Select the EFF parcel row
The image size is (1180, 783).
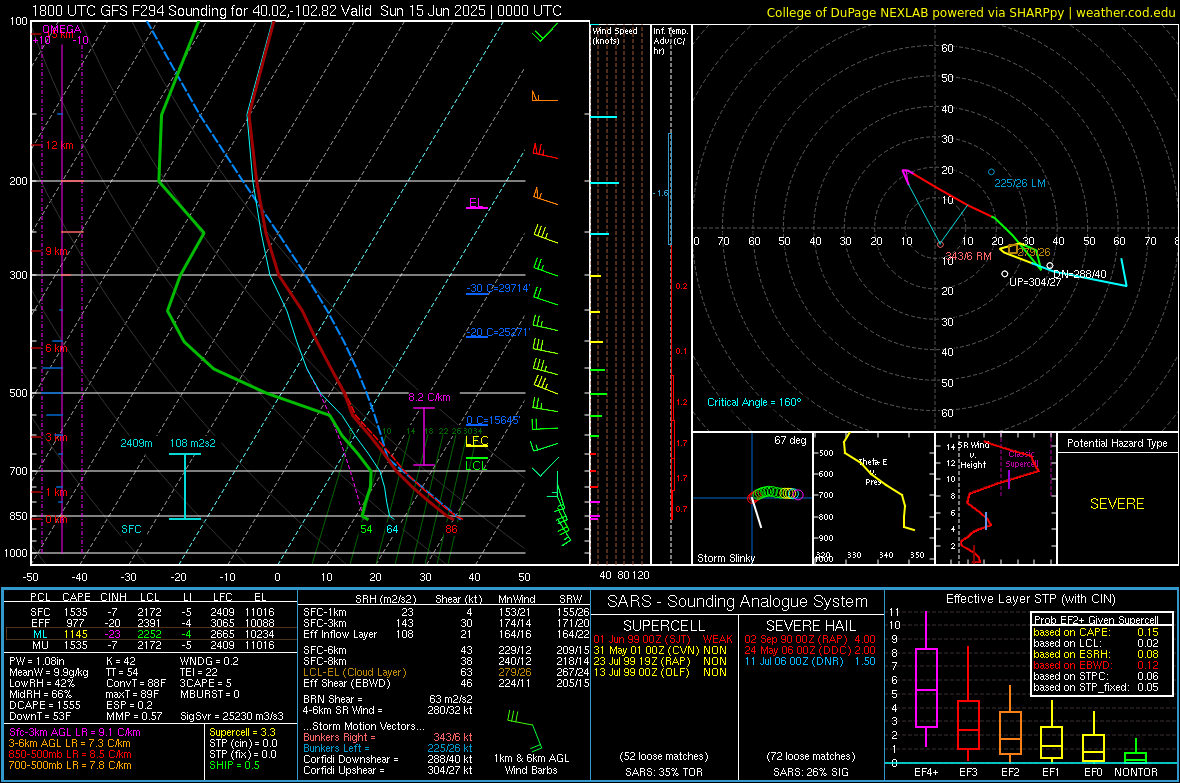pyautogui.click(x=151, y=623)
